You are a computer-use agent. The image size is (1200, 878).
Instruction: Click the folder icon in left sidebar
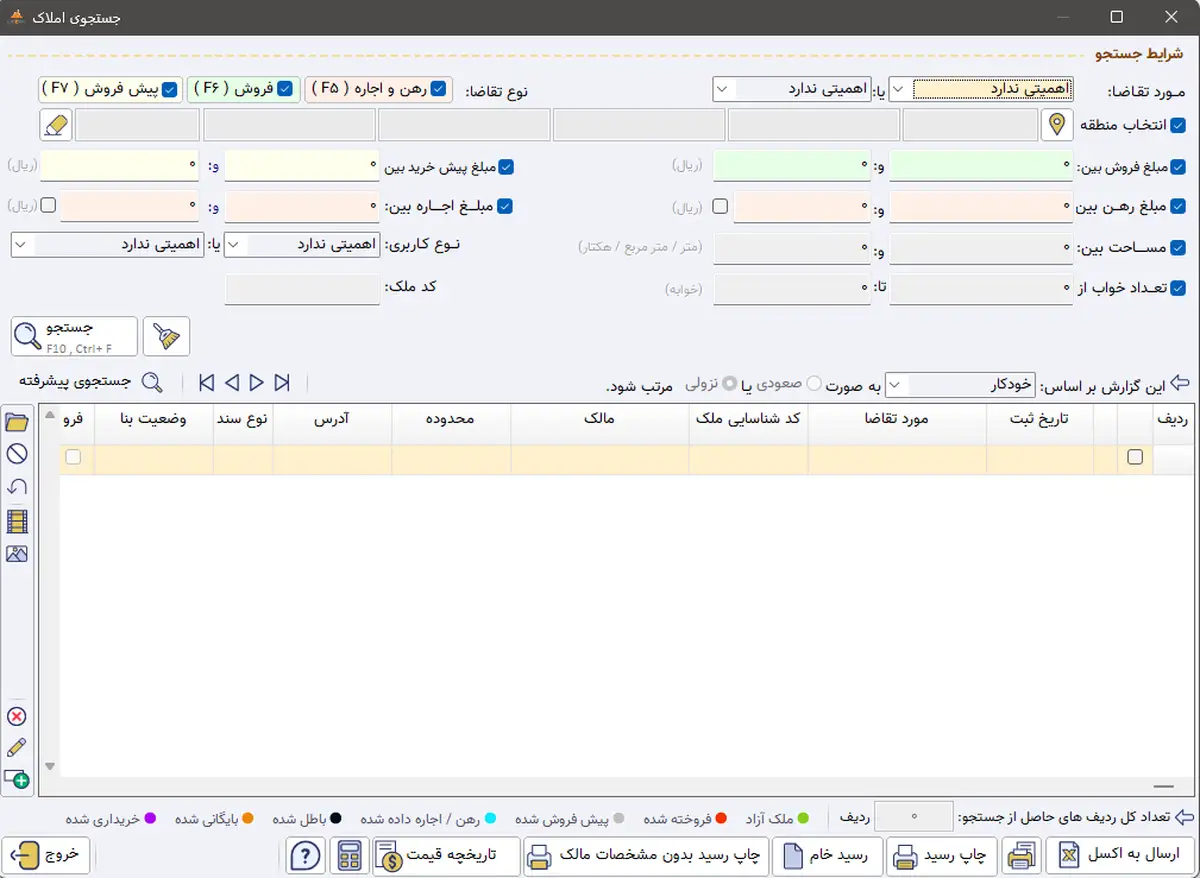coord(16,423)
